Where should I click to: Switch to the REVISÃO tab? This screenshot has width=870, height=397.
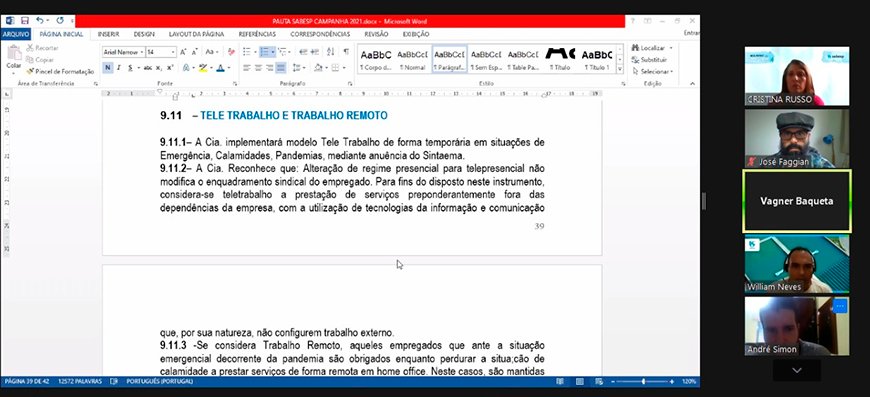pos(376,34)
